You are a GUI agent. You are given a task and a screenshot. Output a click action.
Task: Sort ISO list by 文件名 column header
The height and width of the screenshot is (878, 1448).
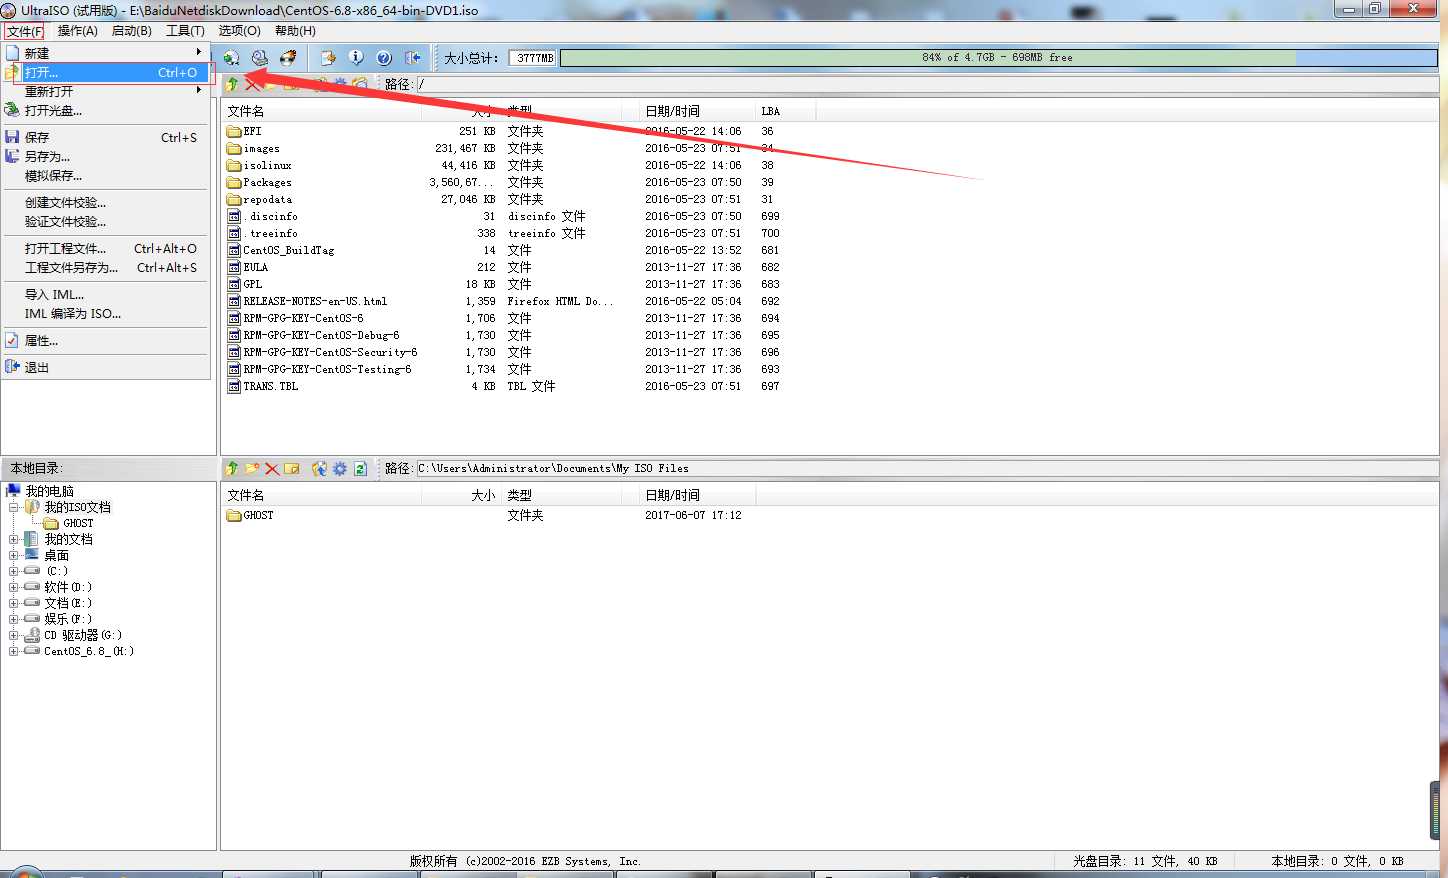click(321, 111)
